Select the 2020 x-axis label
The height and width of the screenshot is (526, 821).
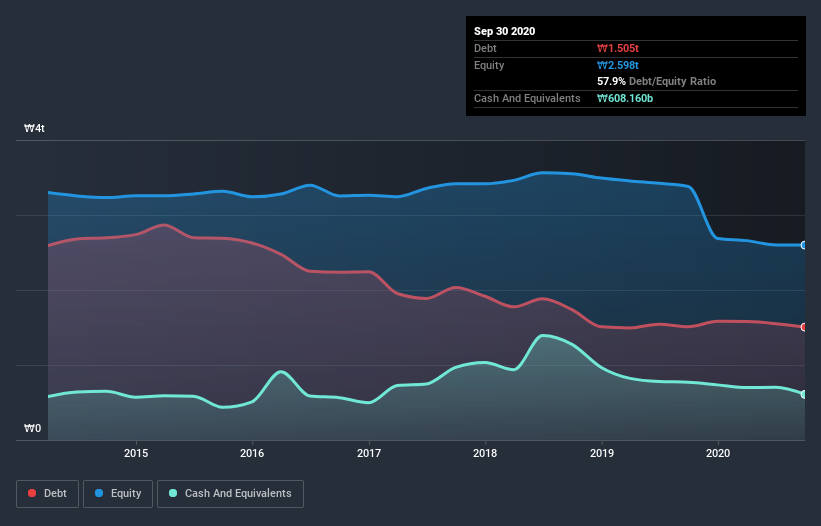tap(718, 453)
